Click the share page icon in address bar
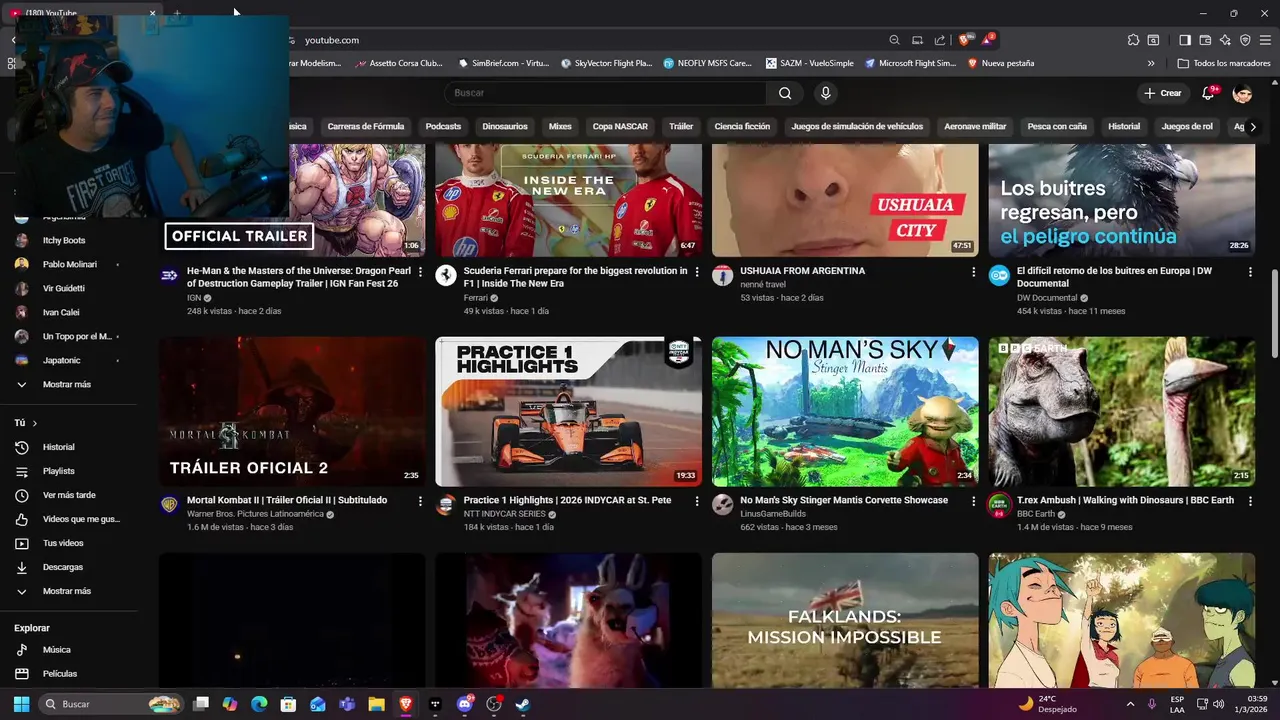This screenshot has height=720, width=1280. [x=940, y=40]
